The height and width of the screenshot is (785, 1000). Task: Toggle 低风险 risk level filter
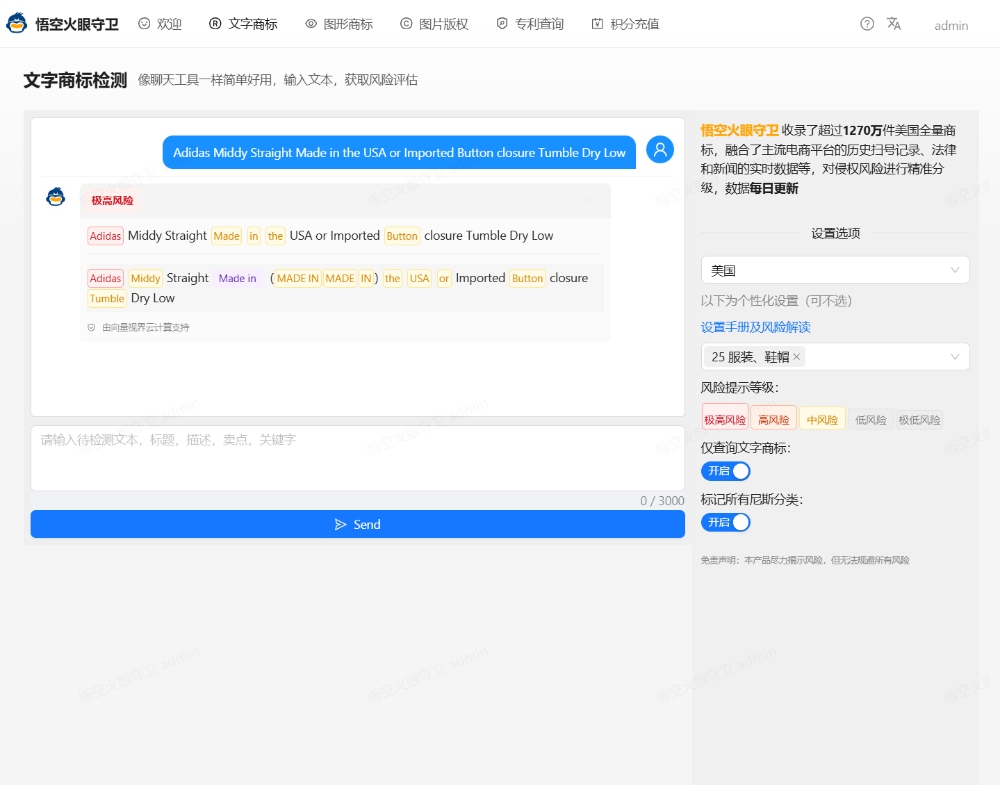tap(871, 420)
